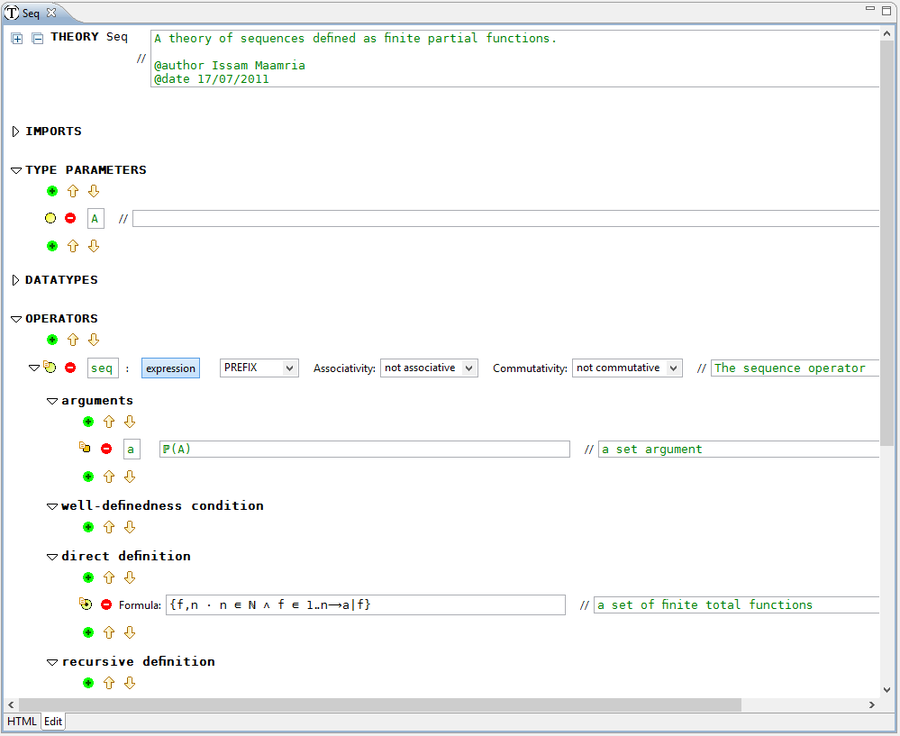
Task: Click the type parameter name field A
Action: coord(95,219)
